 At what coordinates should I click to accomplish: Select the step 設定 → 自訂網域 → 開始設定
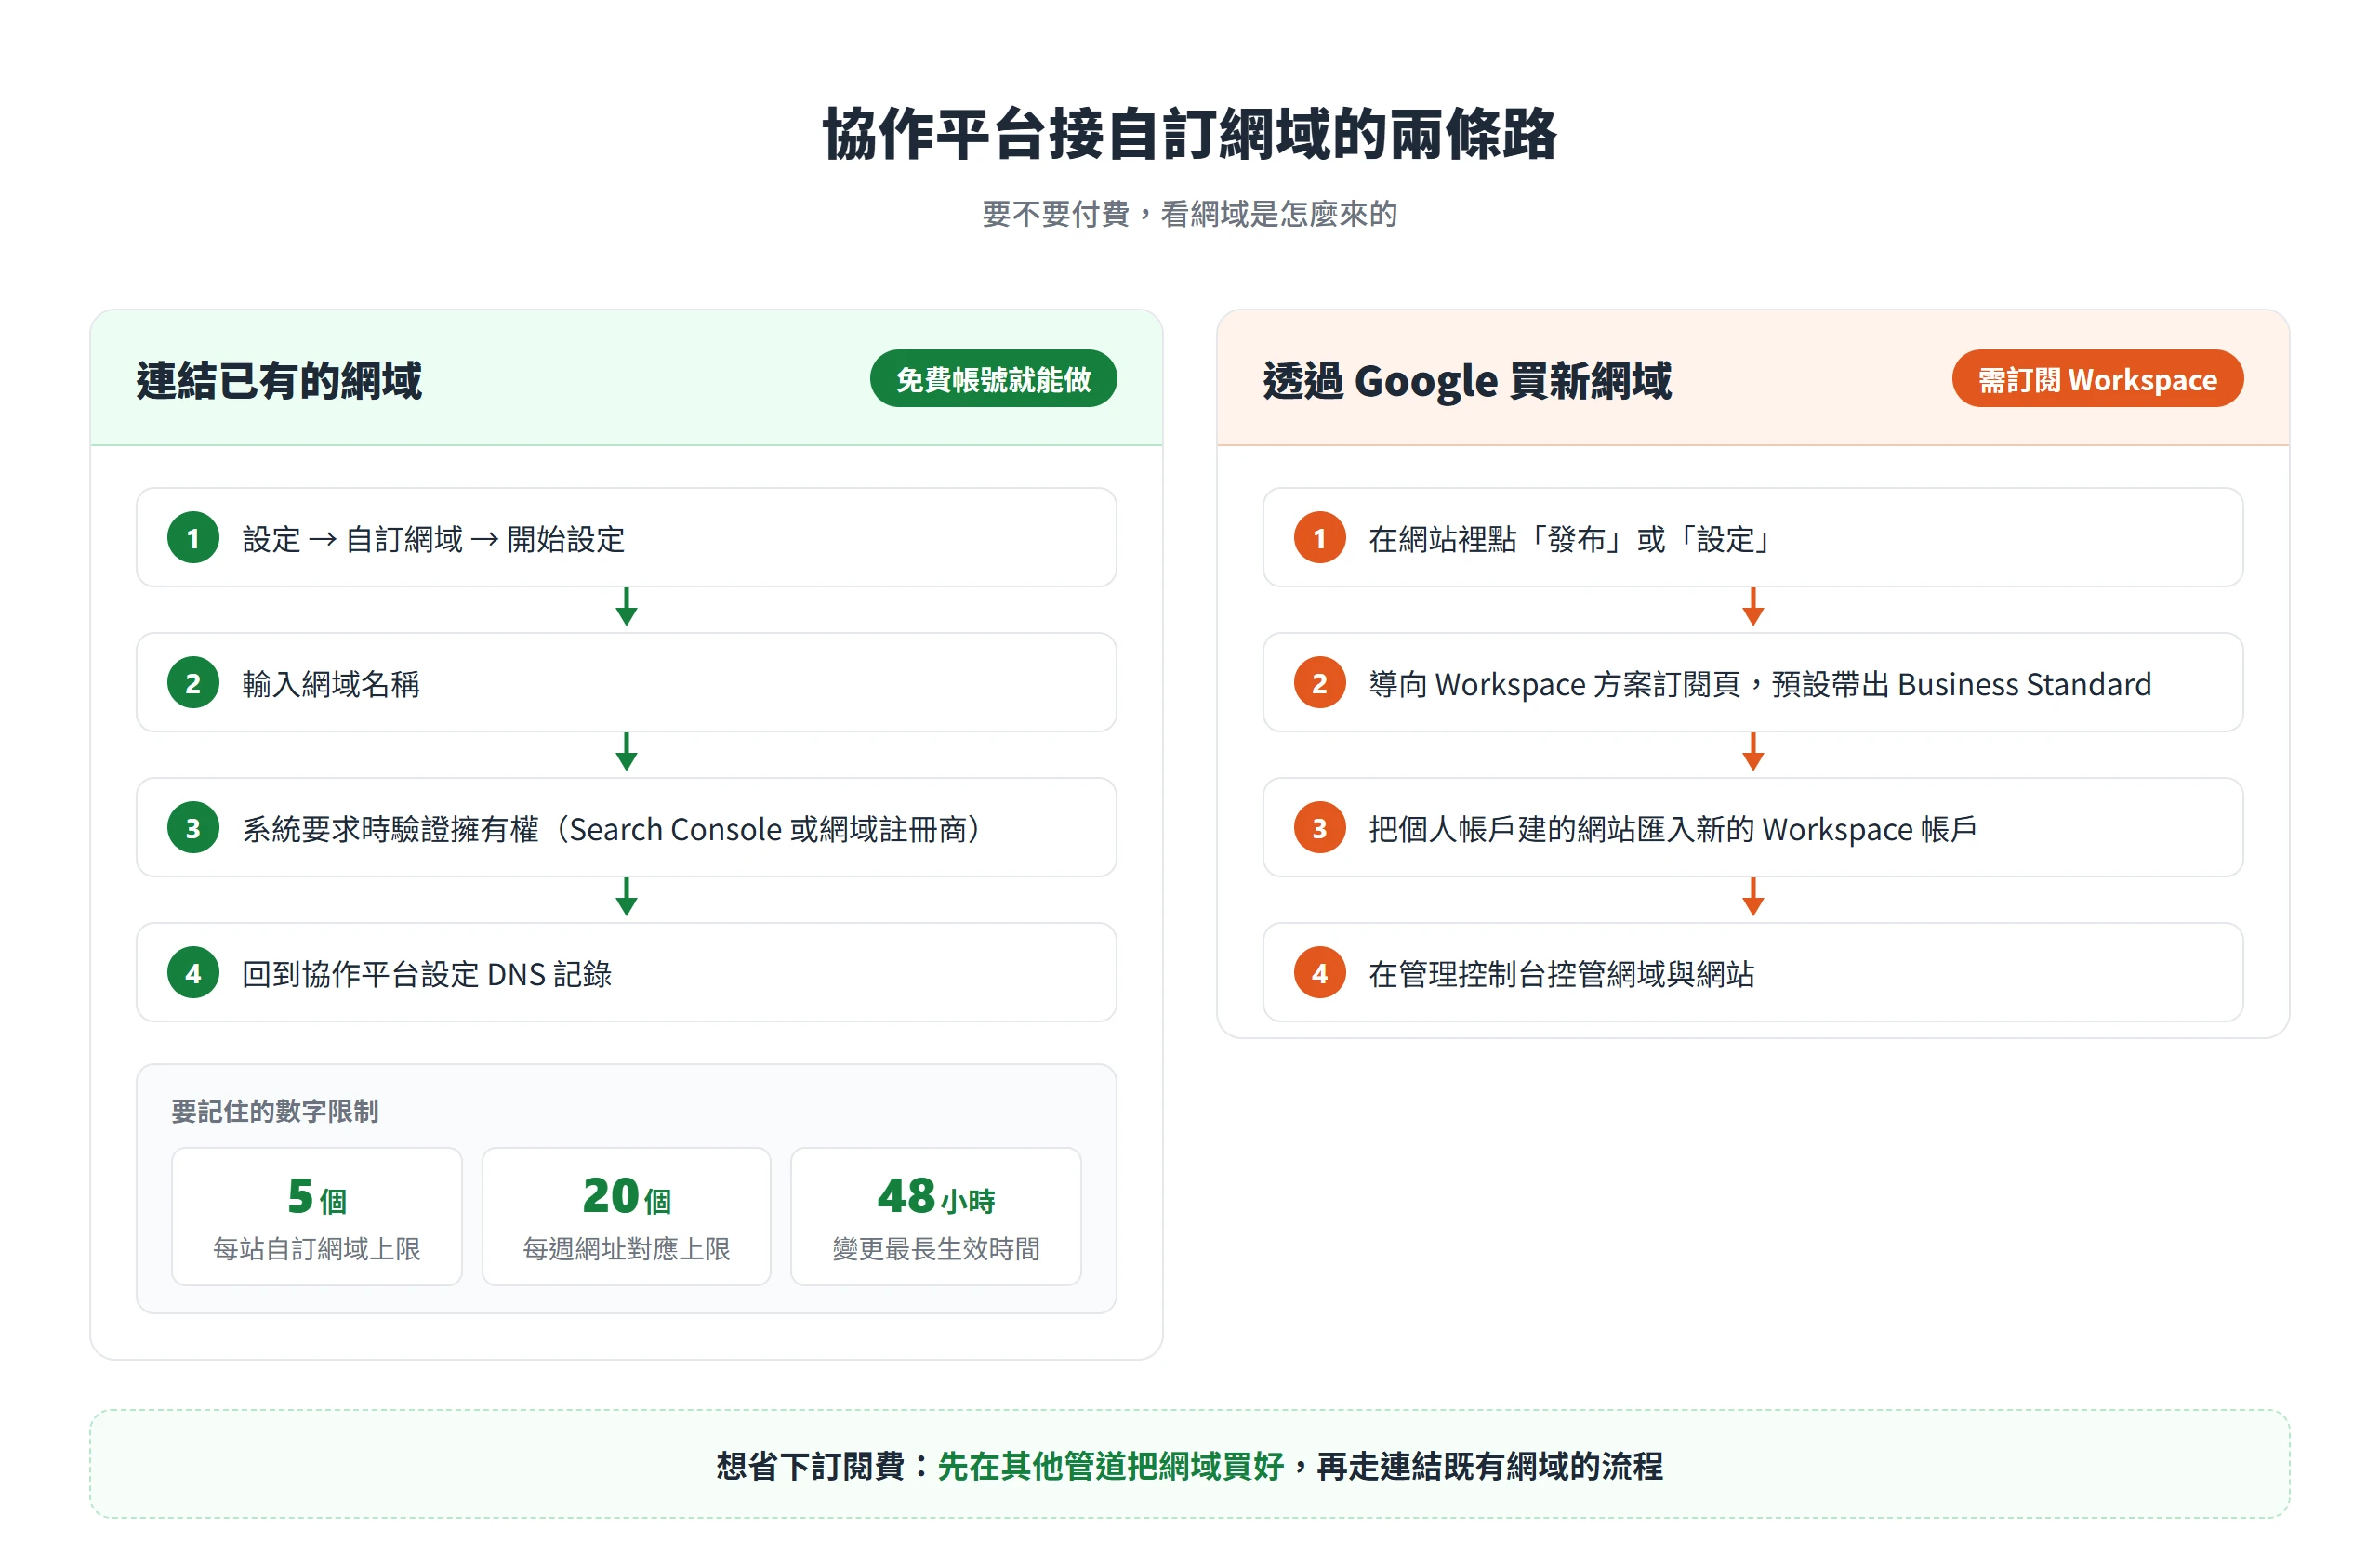tap(626, 538)
